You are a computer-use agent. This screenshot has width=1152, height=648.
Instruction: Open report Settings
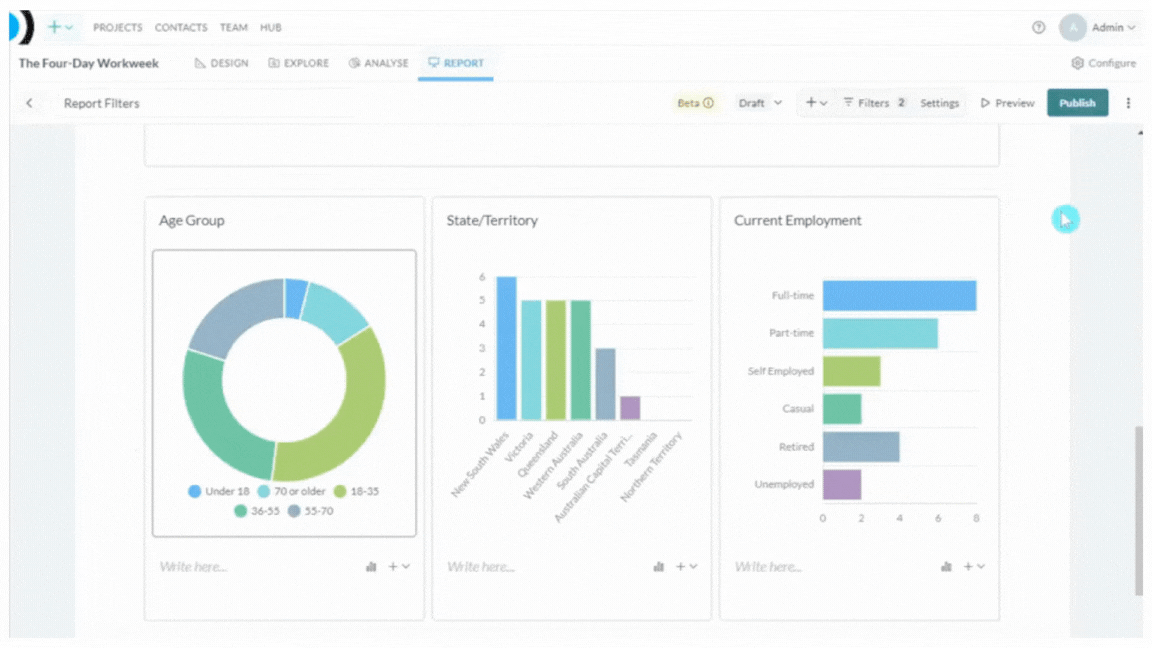(939, 103)
